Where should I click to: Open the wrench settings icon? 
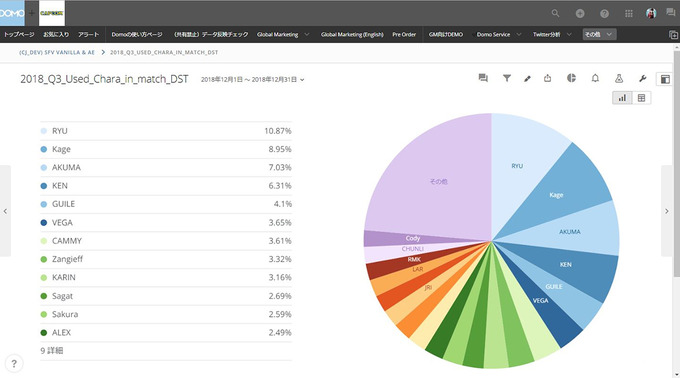(642, 78)
